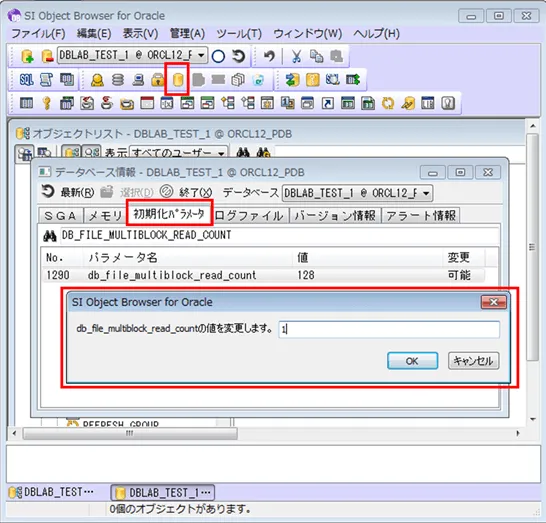546x523 pixels.
Task: Click the 最新(R) refresh button
Action: [68, 192]
